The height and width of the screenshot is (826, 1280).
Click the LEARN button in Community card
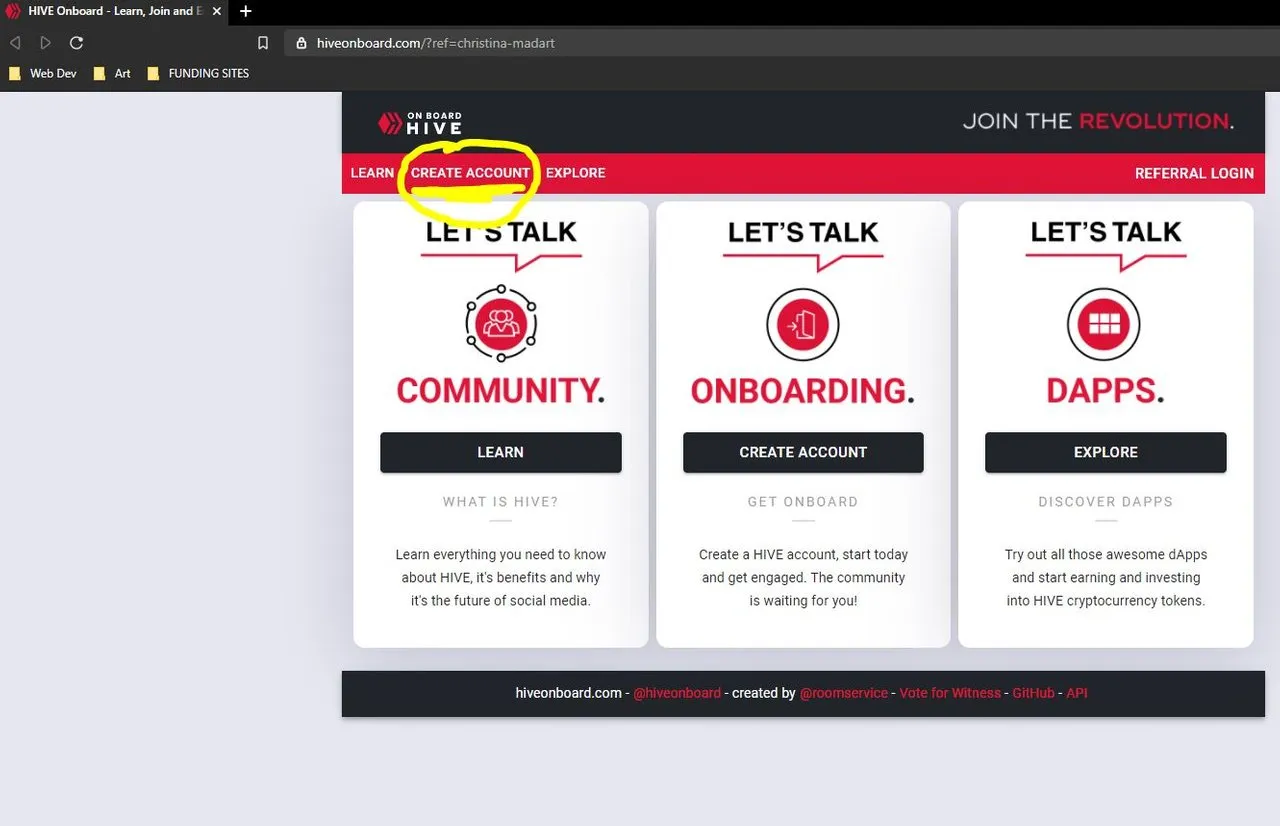(x=501, y=452)
